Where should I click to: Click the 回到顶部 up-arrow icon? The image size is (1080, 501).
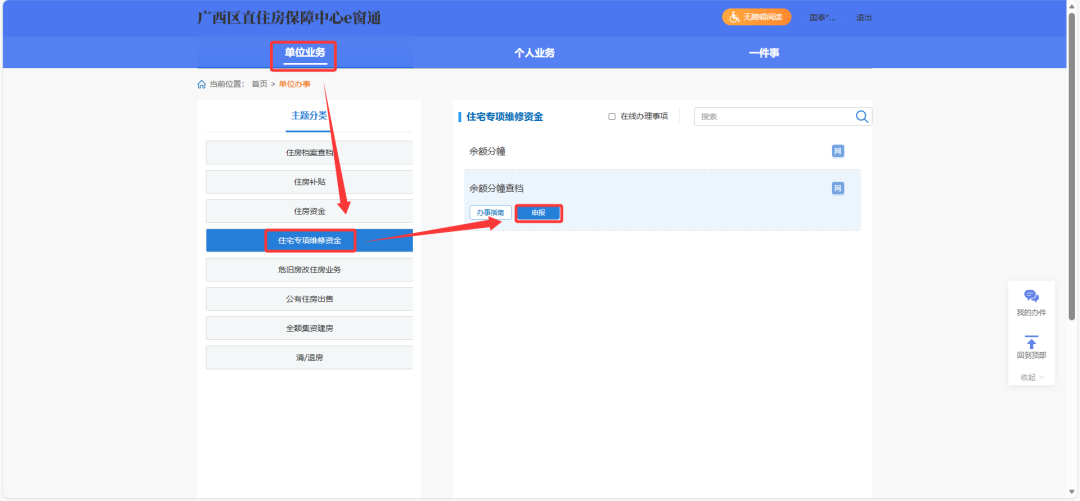1031,342
